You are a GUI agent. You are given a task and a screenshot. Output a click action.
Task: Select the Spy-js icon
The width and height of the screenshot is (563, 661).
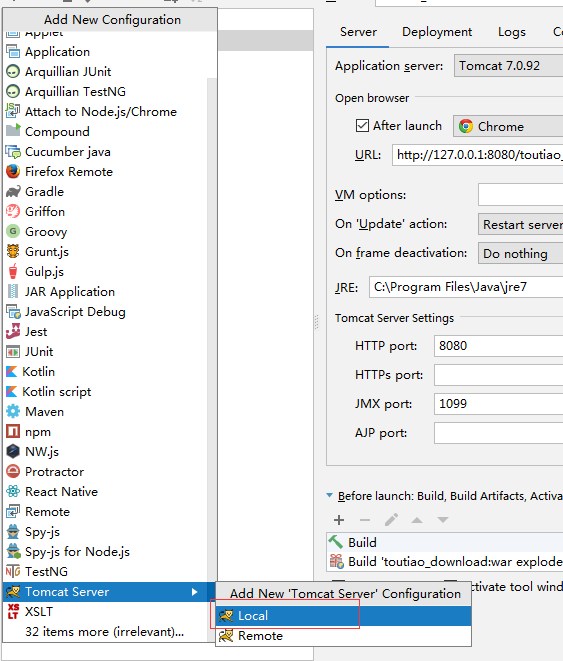(x=13, y=532)
